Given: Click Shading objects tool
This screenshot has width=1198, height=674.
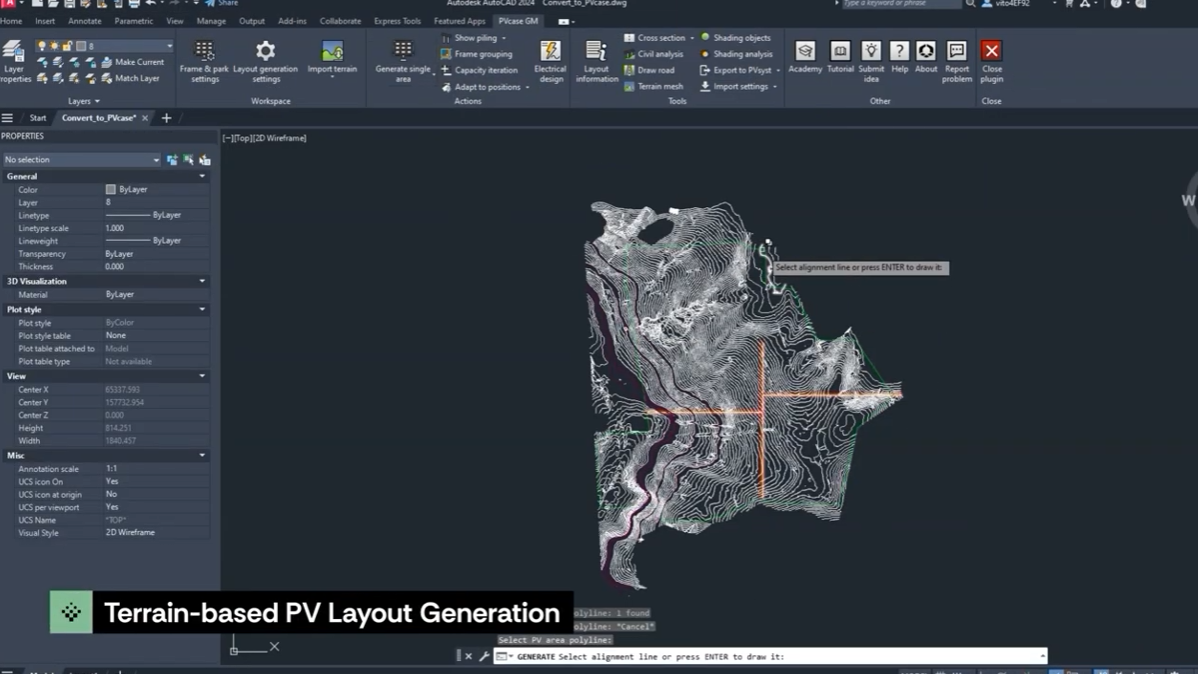Looking at the screenshot, I should coord(735,37).
